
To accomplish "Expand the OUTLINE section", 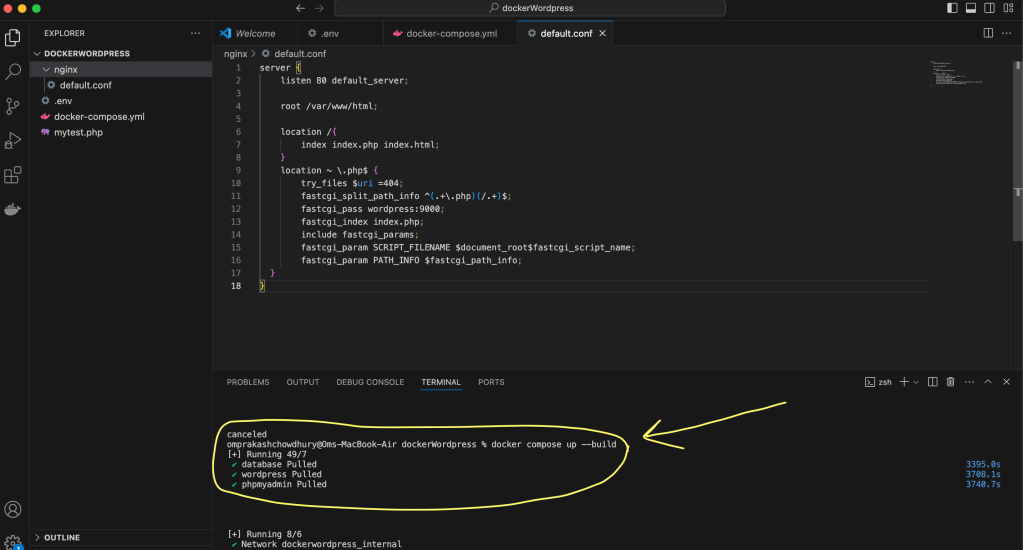I will 64,537.
